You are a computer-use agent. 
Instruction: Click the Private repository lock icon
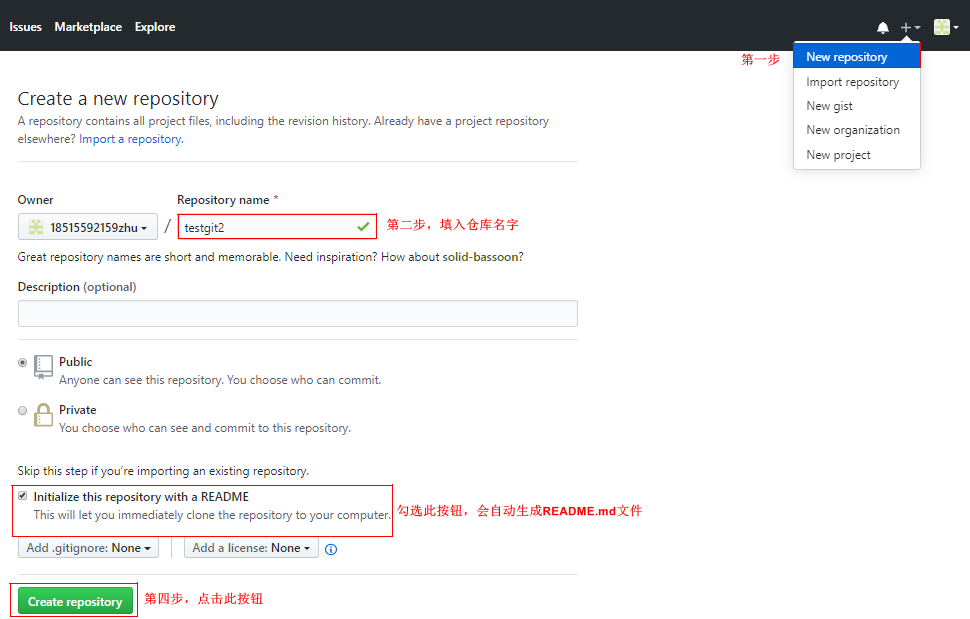pyautogui.click(x=43, y=415)
